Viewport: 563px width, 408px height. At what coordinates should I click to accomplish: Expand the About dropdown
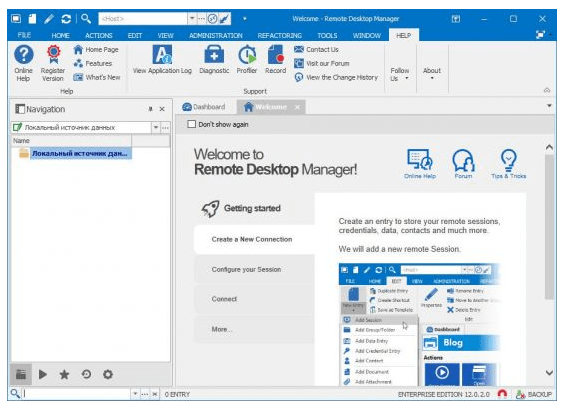432,73
